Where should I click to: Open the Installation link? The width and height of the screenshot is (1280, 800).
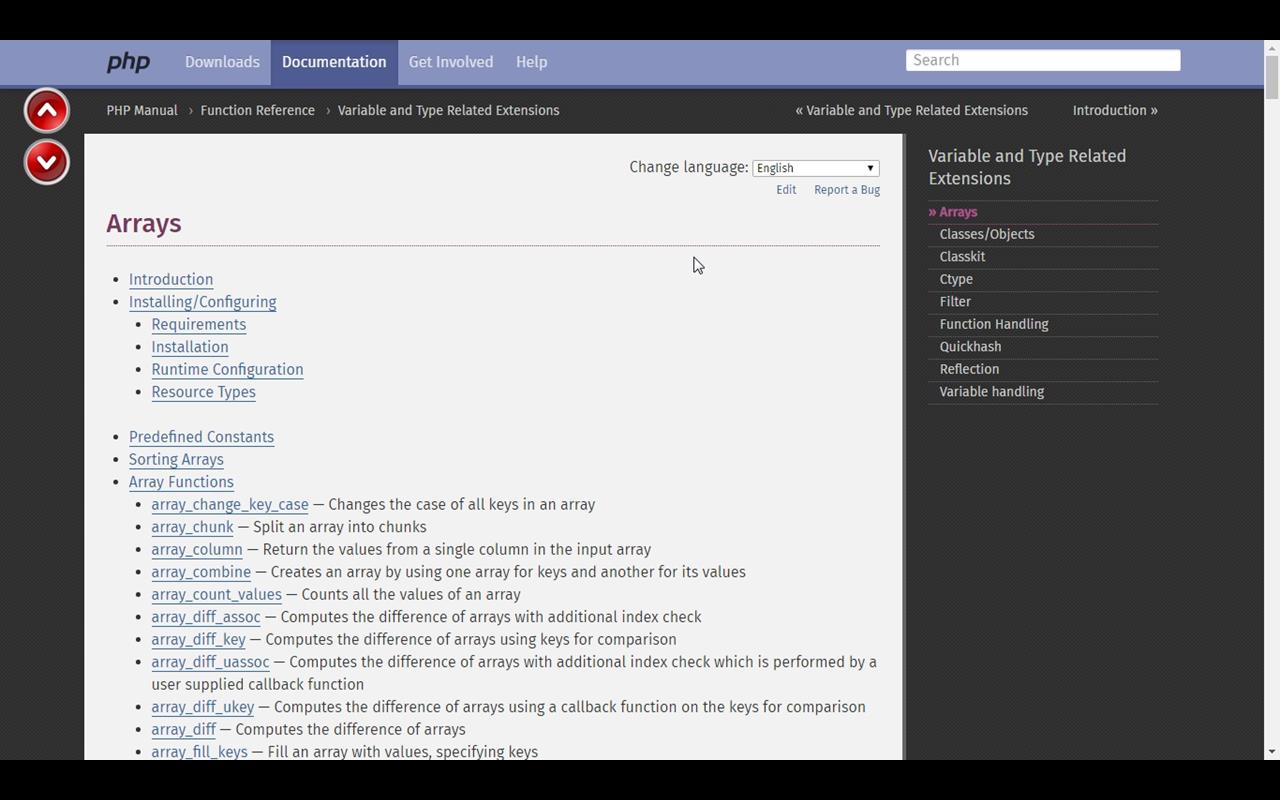[x=190, y=347]
